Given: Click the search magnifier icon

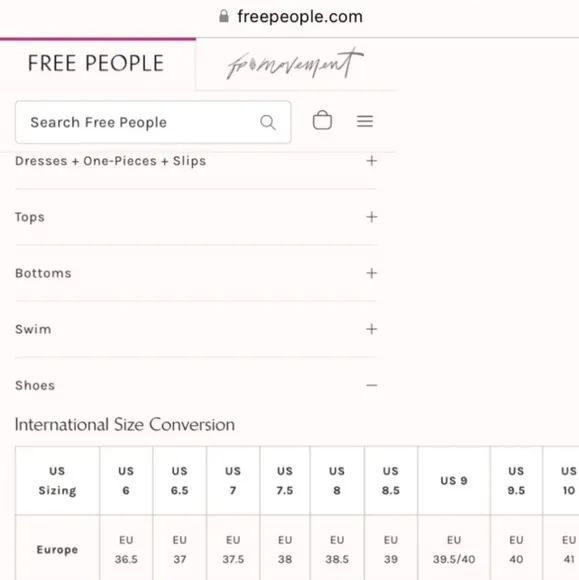Looking at the screenshot, I should 268,122.
